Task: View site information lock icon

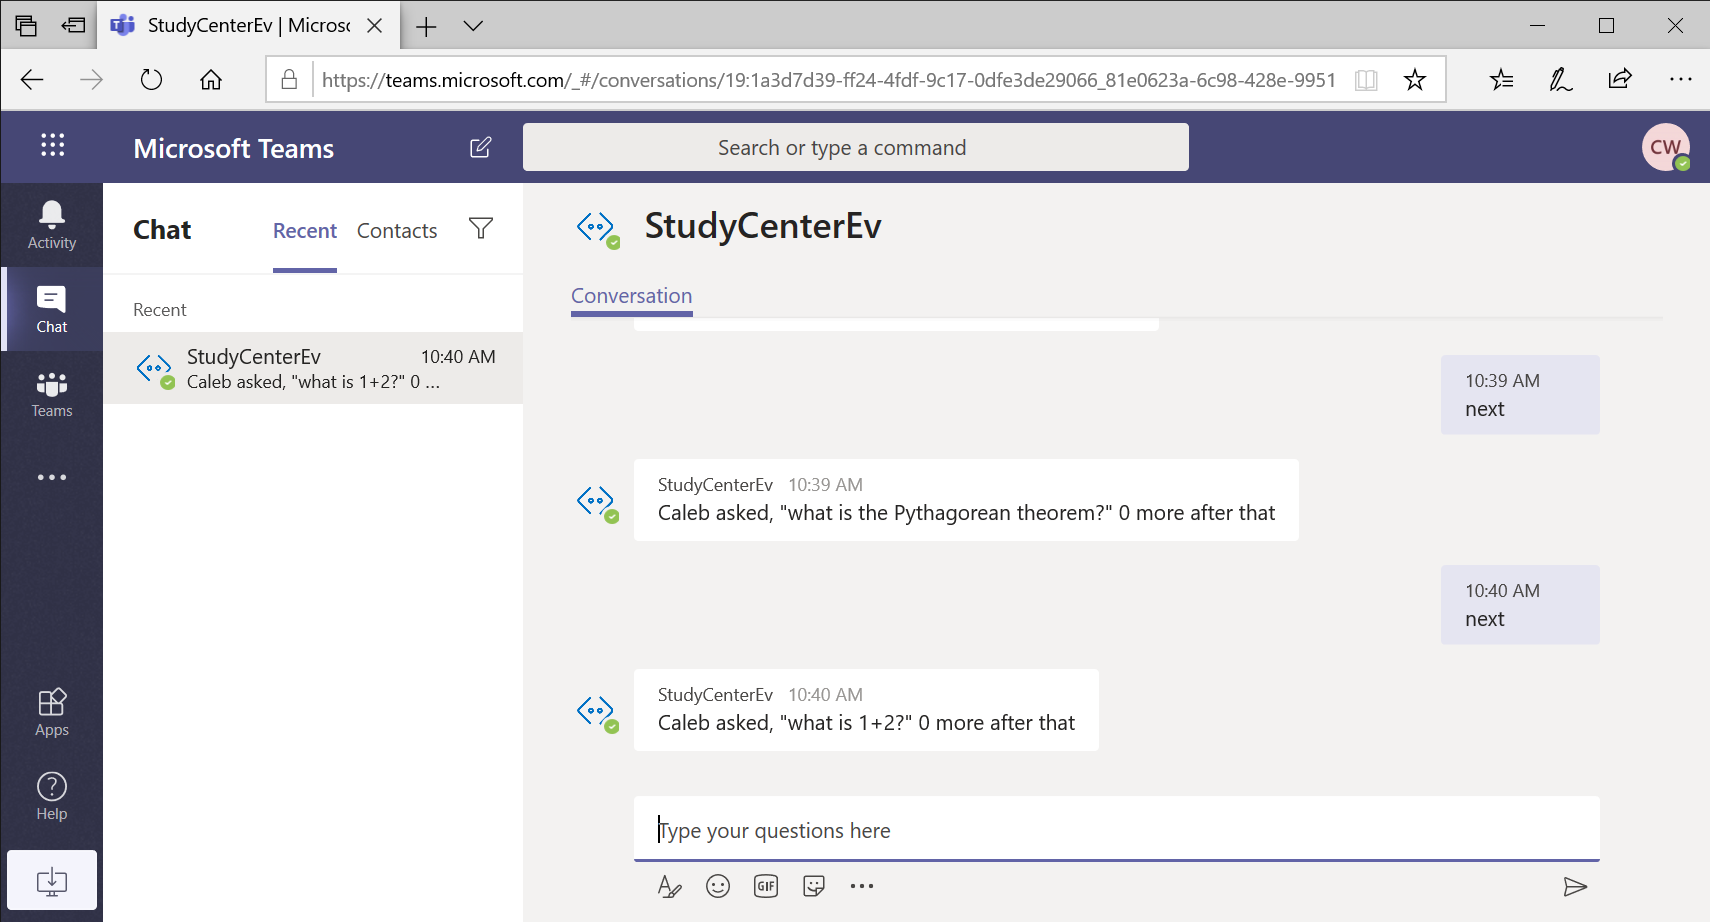Action: (x=289, y=80)
